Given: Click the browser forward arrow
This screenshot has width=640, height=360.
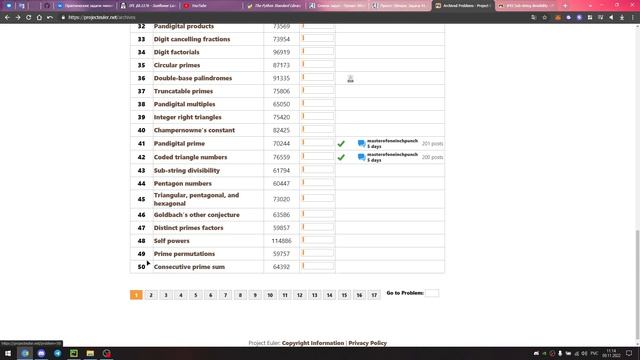Looking at the screenshot, I should pyautogui.click(x=18, y=18).
